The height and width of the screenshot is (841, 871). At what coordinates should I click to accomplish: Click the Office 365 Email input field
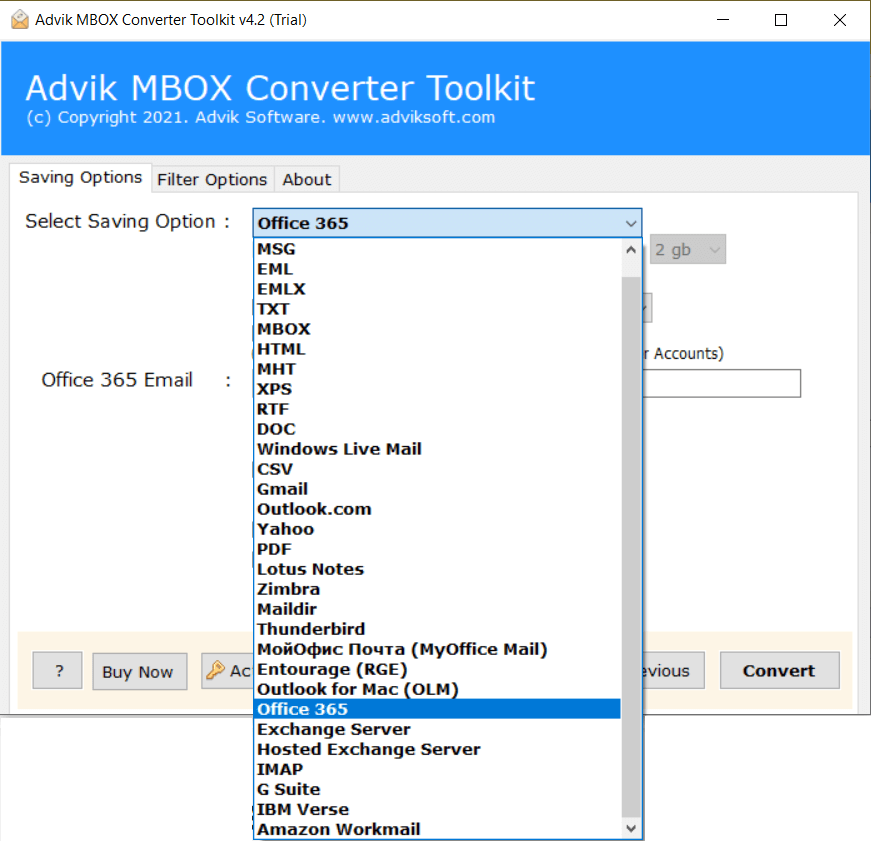tap(722, 383)
